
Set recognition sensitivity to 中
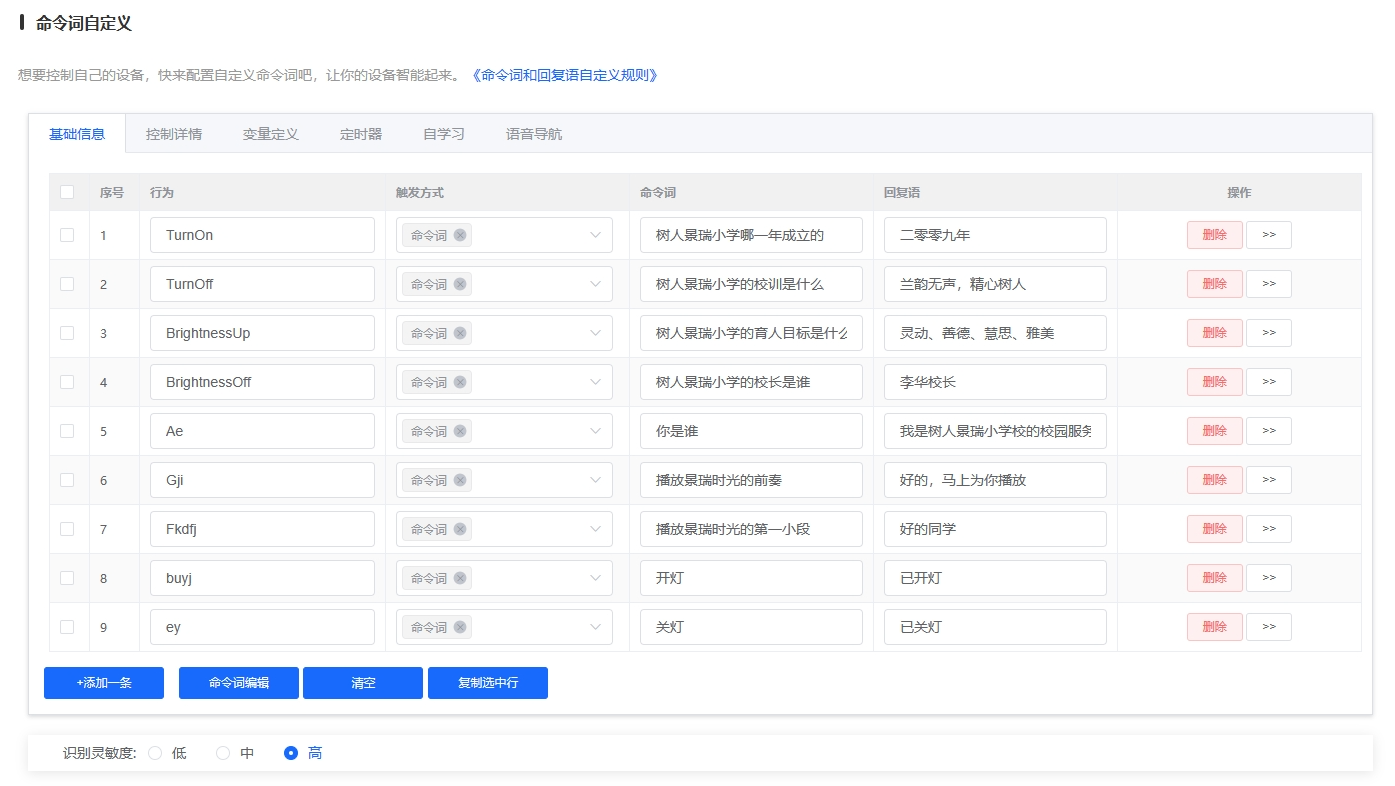pos(223,753)
